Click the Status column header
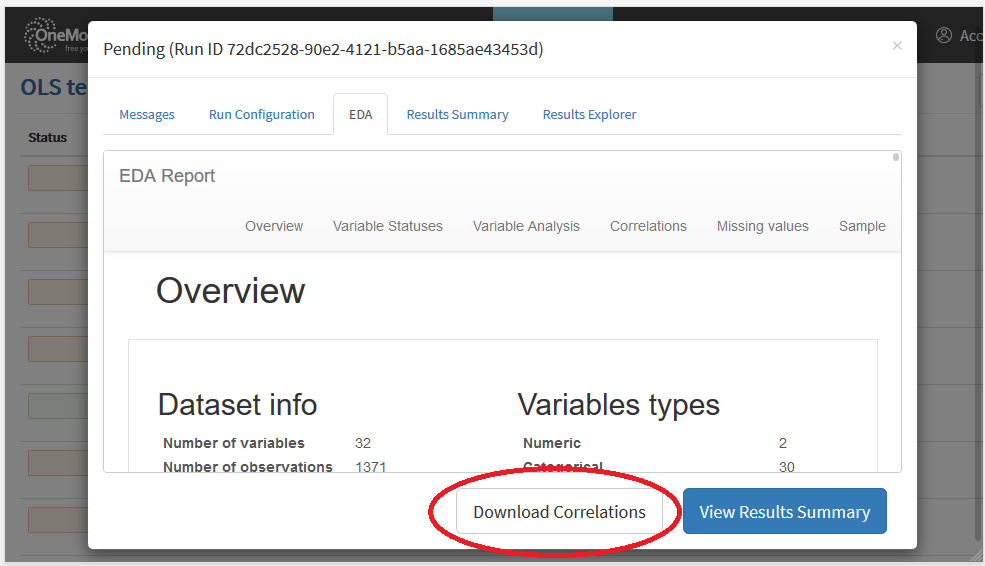Image resolution: width=985 pixels, height=566 pixels. click(48, 138)
